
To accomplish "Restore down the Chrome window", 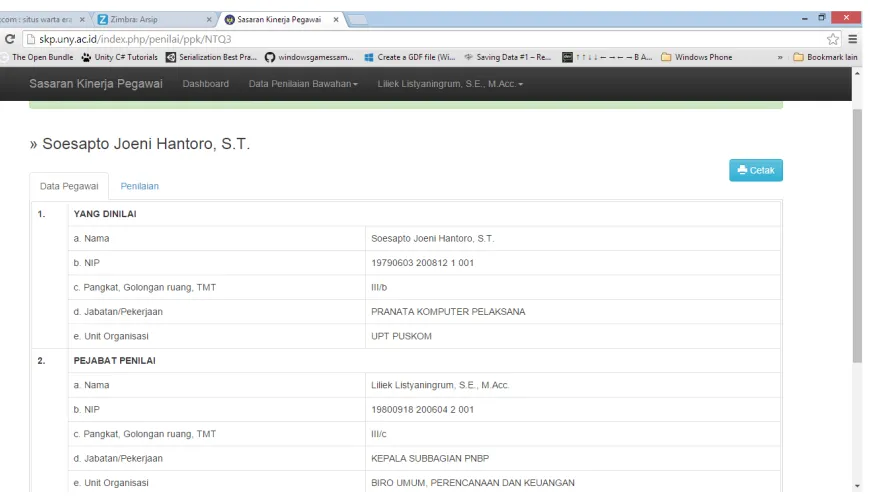I will coord(822,18).
